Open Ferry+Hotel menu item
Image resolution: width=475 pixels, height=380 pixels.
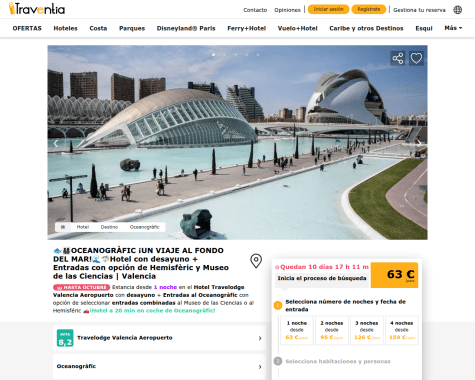(246, 28)
